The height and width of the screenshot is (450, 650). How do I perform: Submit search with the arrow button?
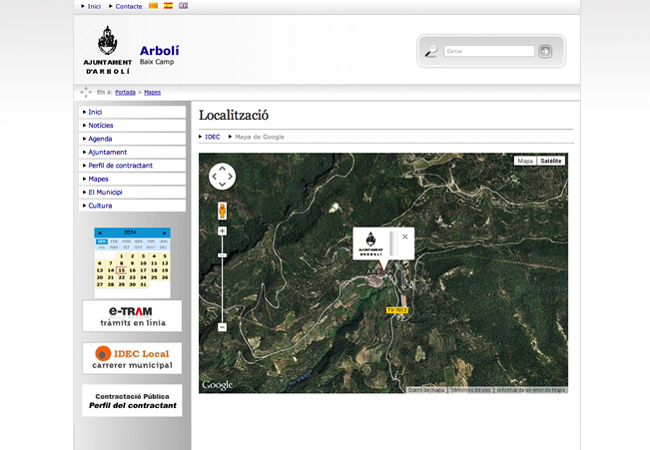(x=545, y=51)
